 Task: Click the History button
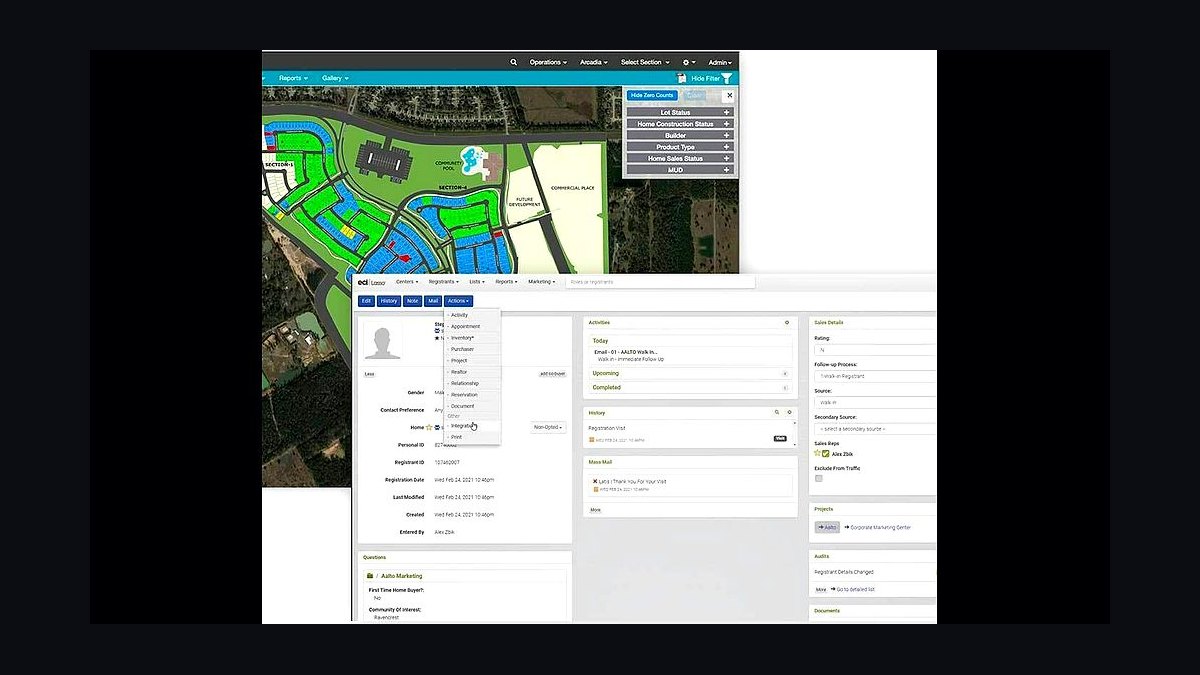click(389, 301)
